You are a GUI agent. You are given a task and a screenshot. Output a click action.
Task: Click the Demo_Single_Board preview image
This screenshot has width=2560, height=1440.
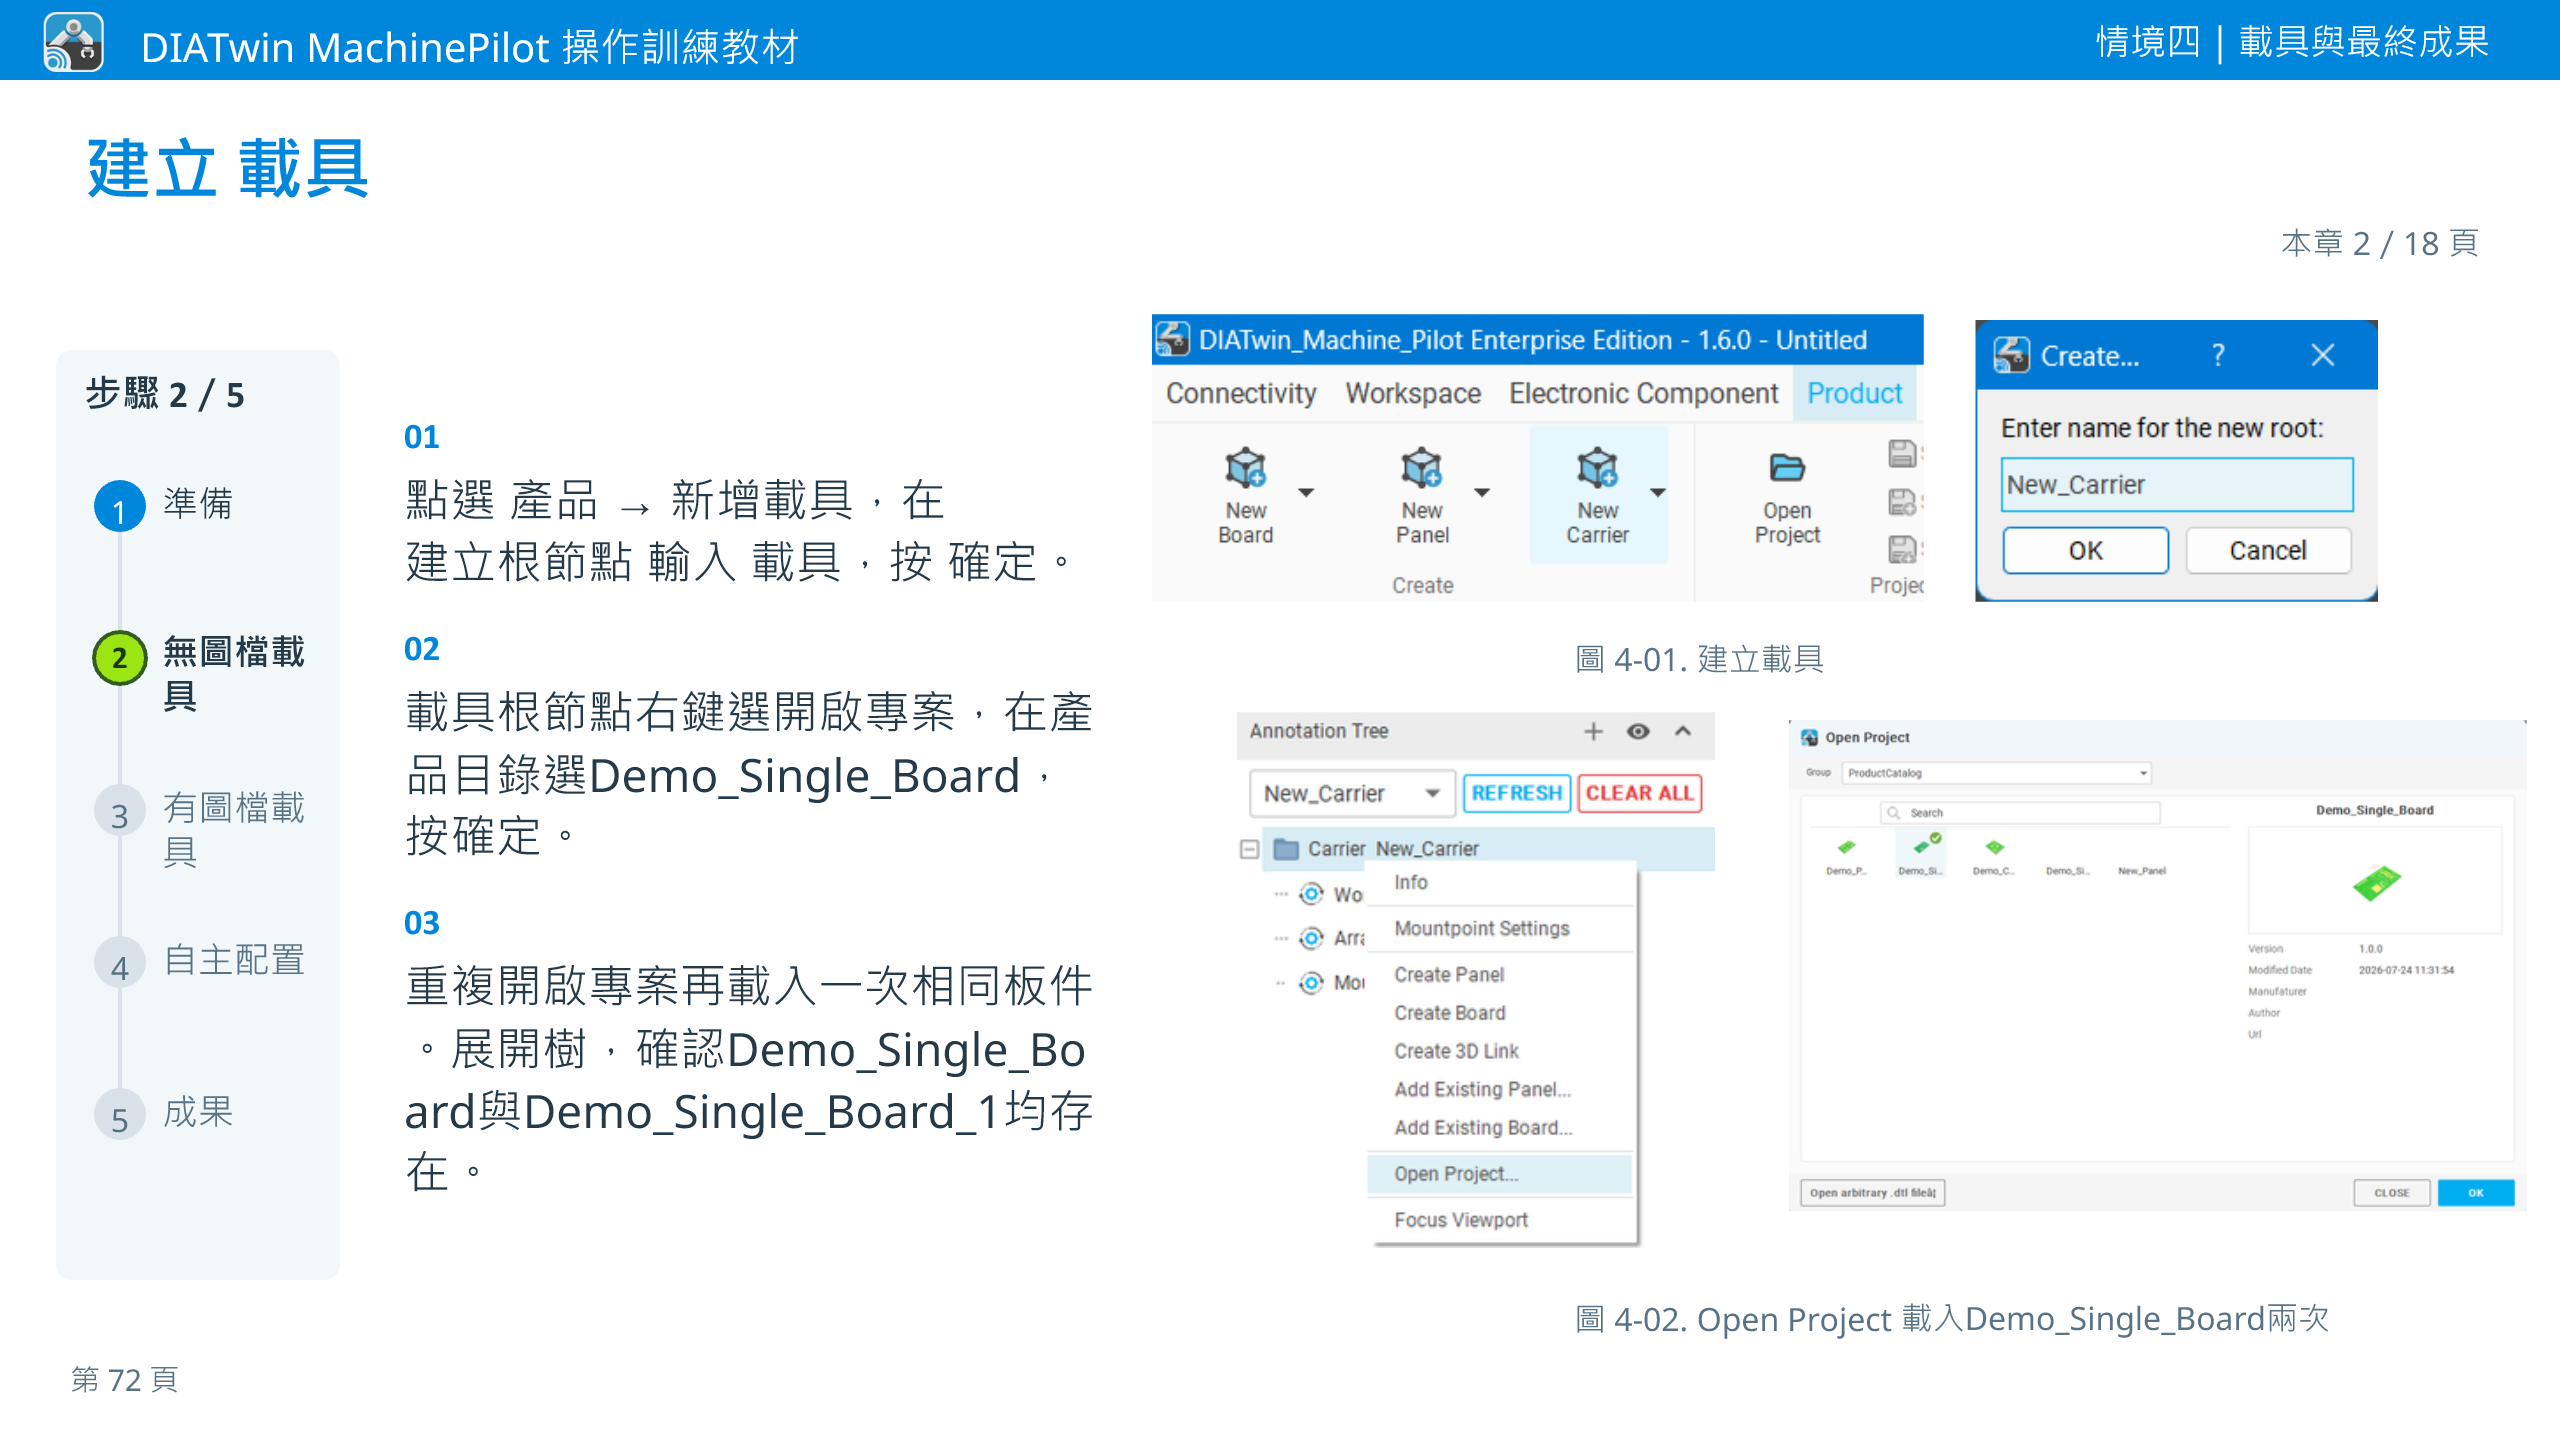click(x=2377, y=882)
